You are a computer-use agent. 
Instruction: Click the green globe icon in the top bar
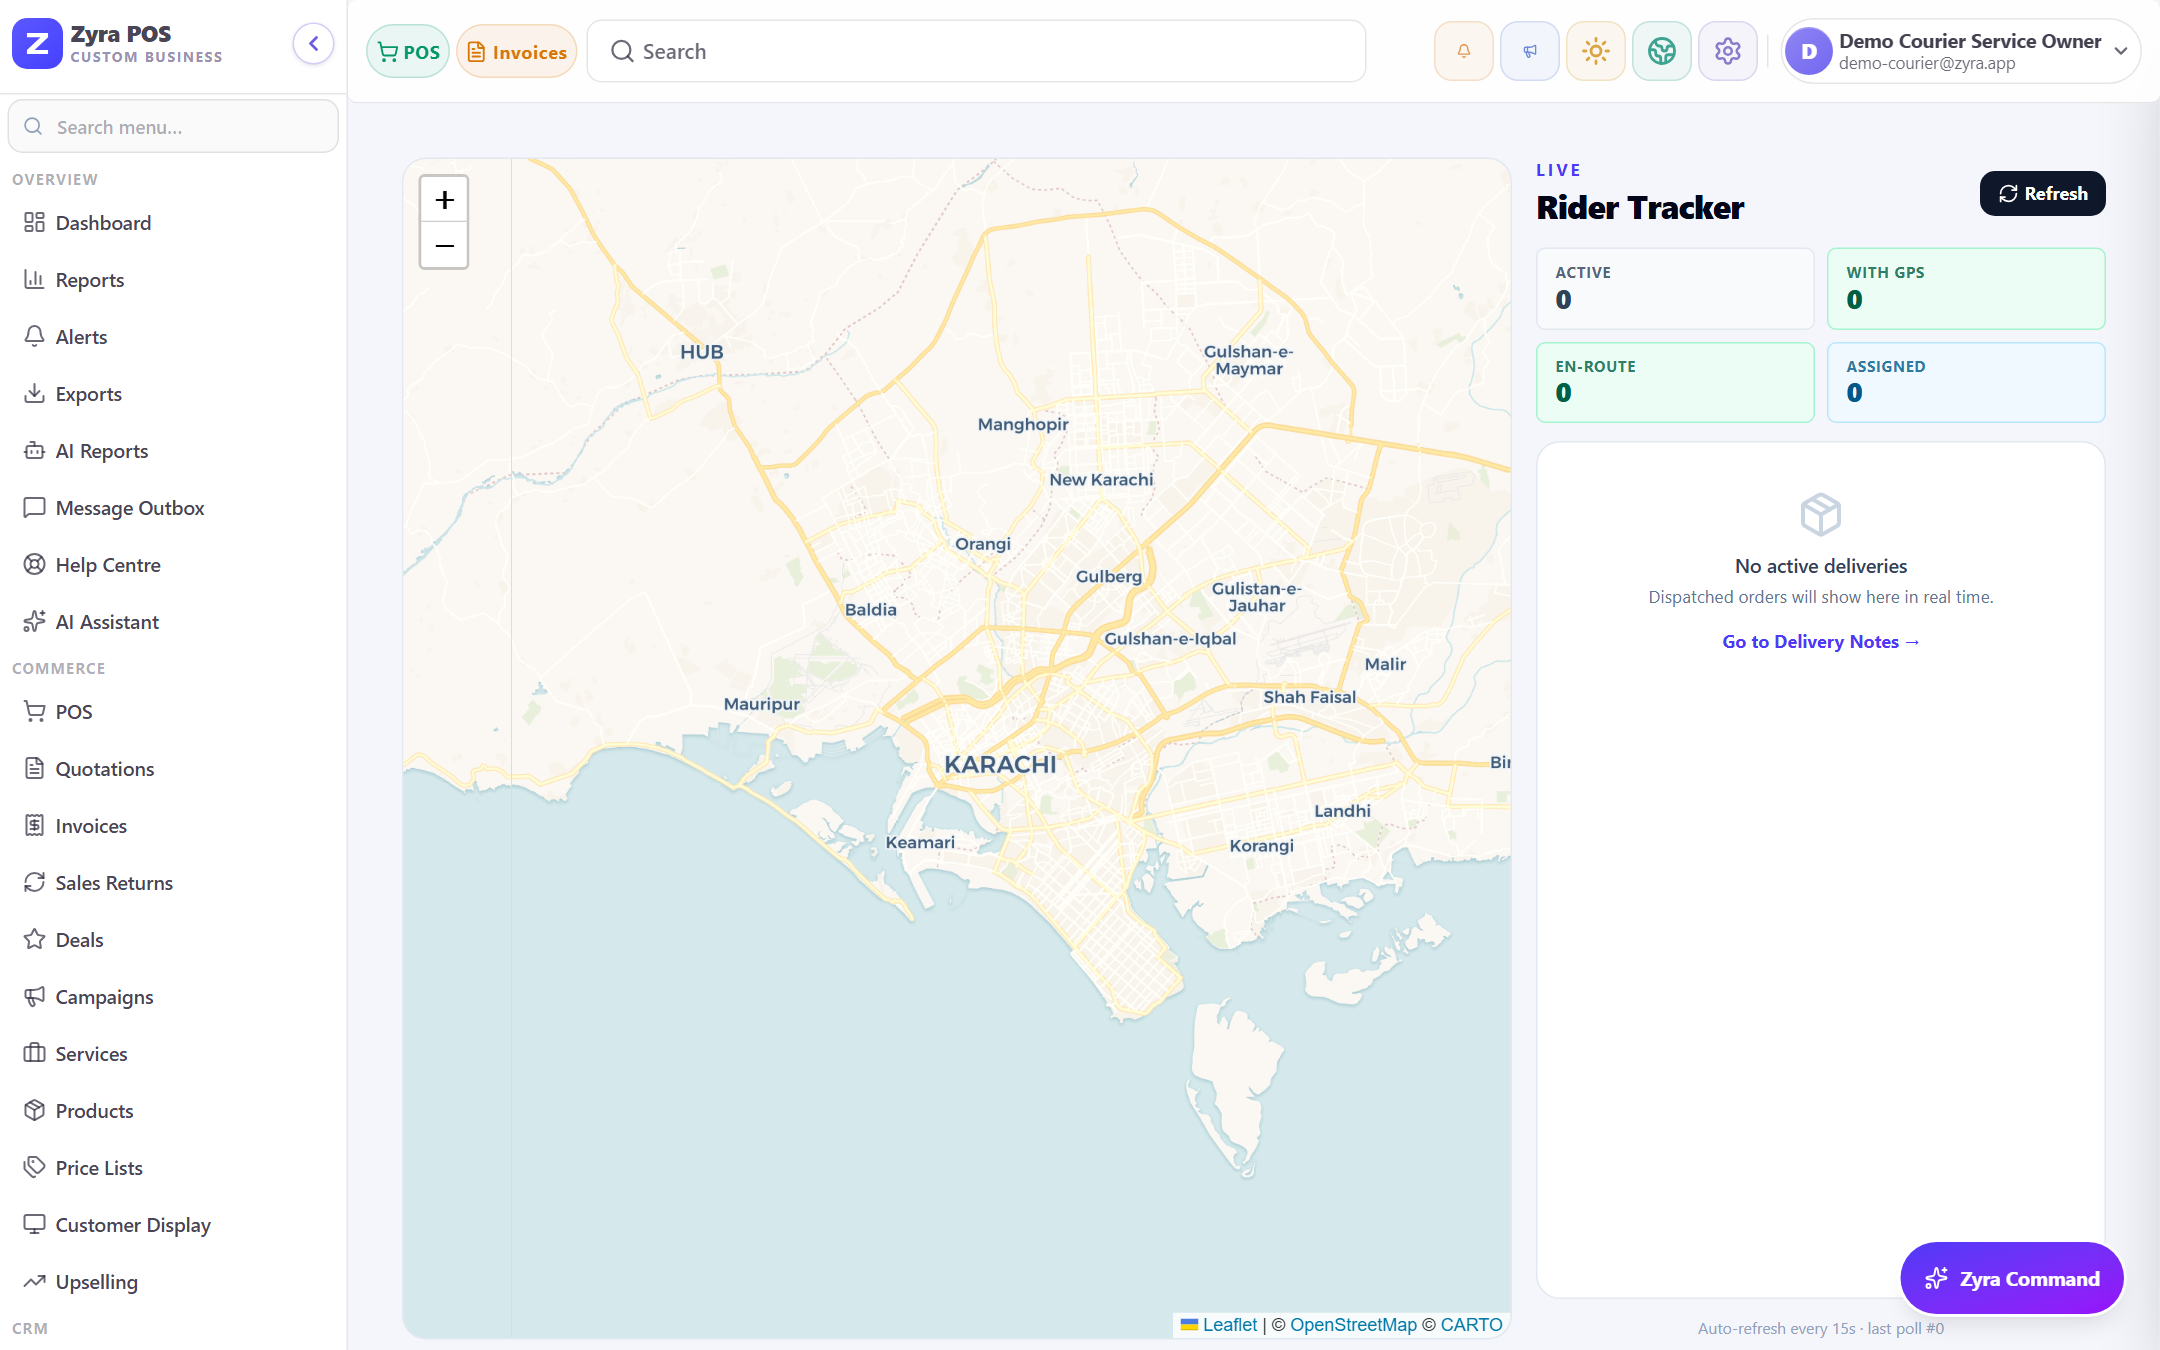[1661, 51]
